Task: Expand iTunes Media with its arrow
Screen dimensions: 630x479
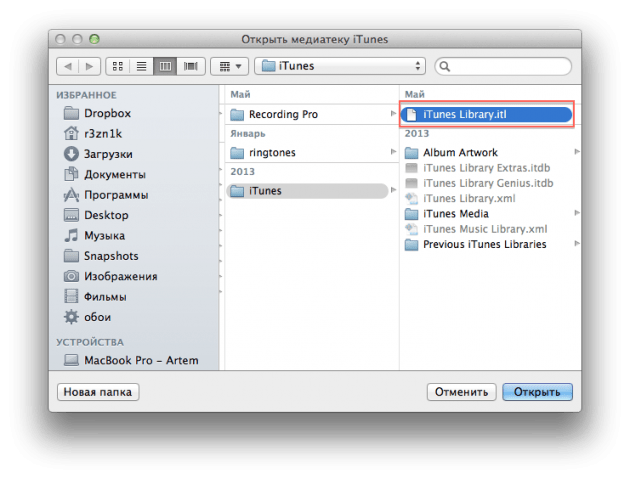Action: coord(577,213)
